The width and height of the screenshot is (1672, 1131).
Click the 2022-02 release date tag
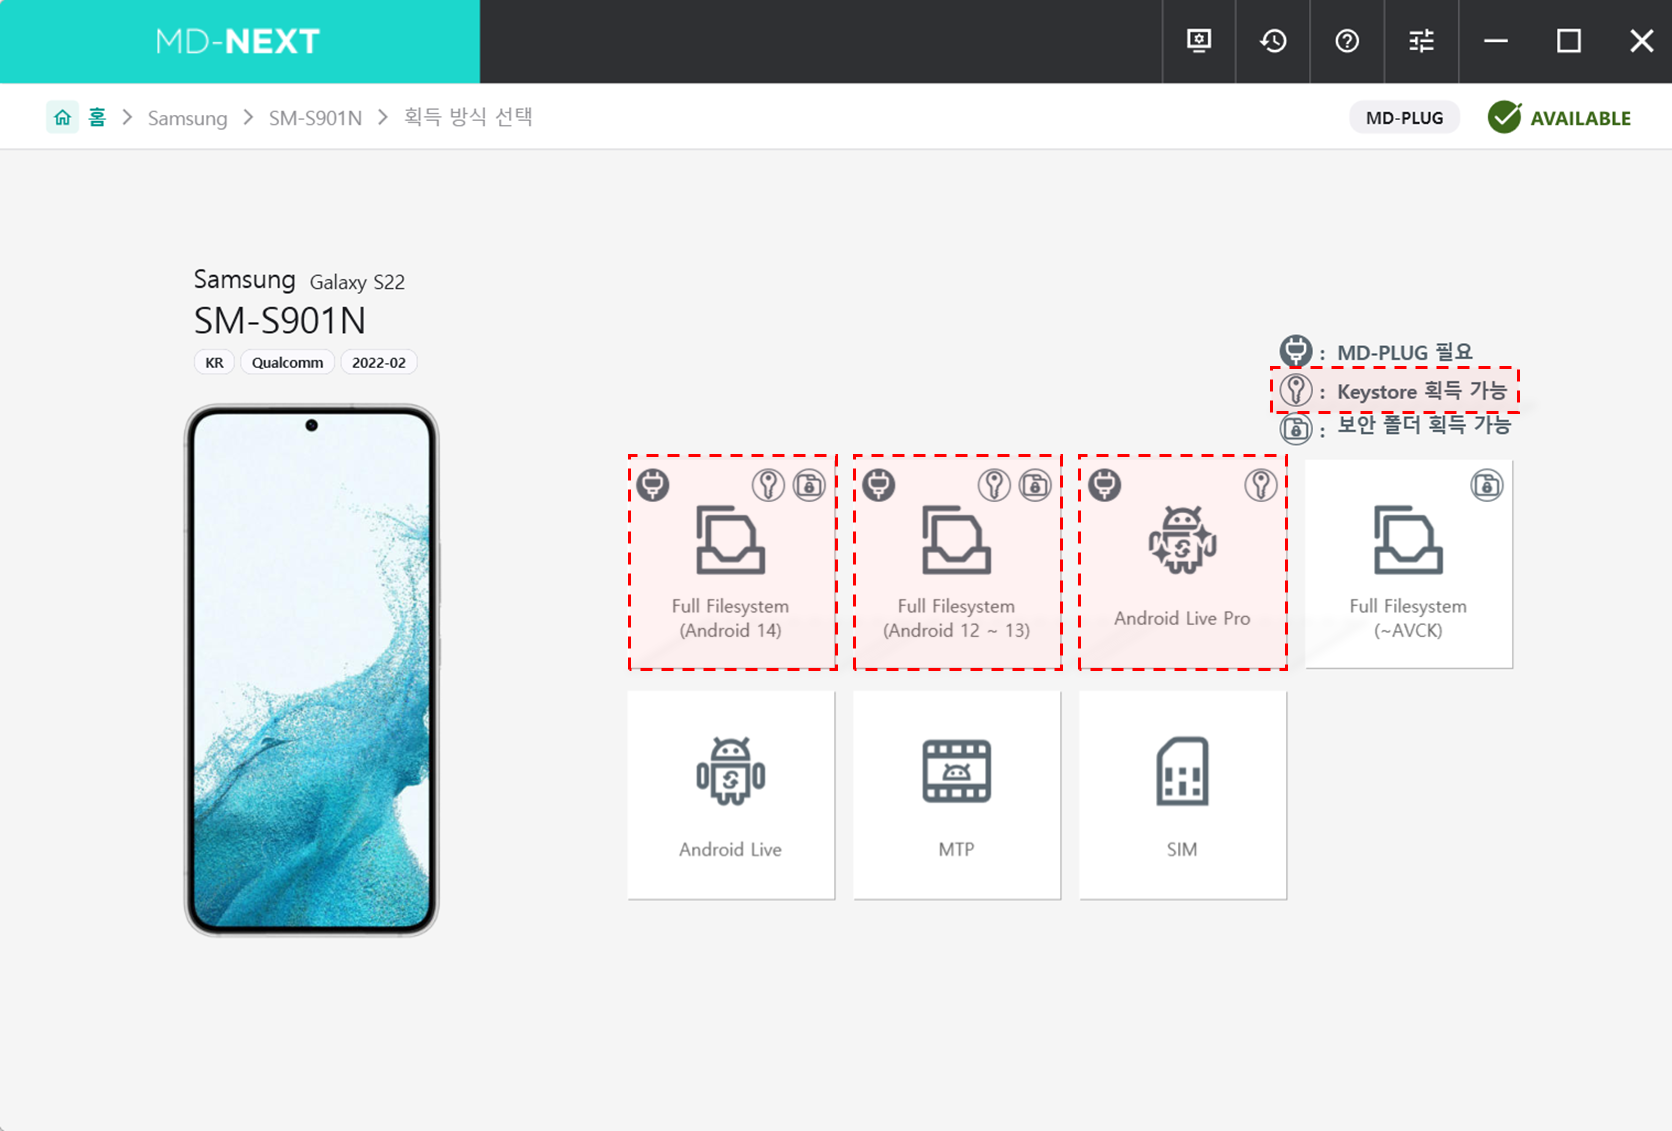378,362
